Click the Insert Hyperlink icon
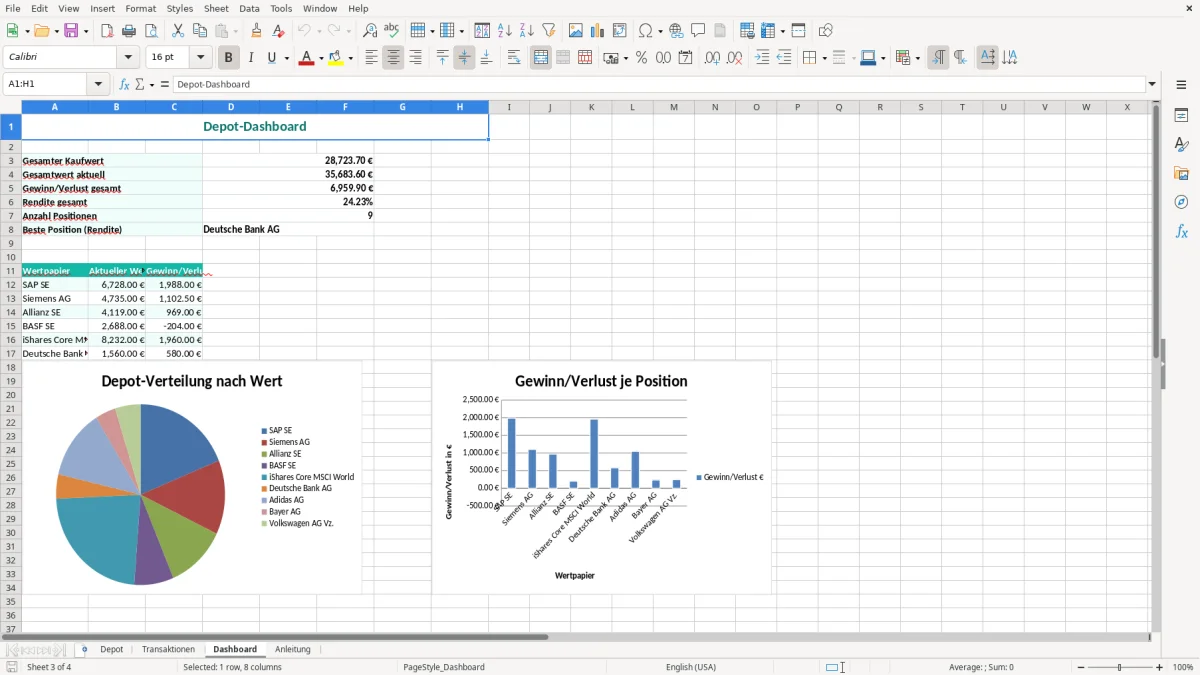This screenshot has width=1200, height=675. 676,31
